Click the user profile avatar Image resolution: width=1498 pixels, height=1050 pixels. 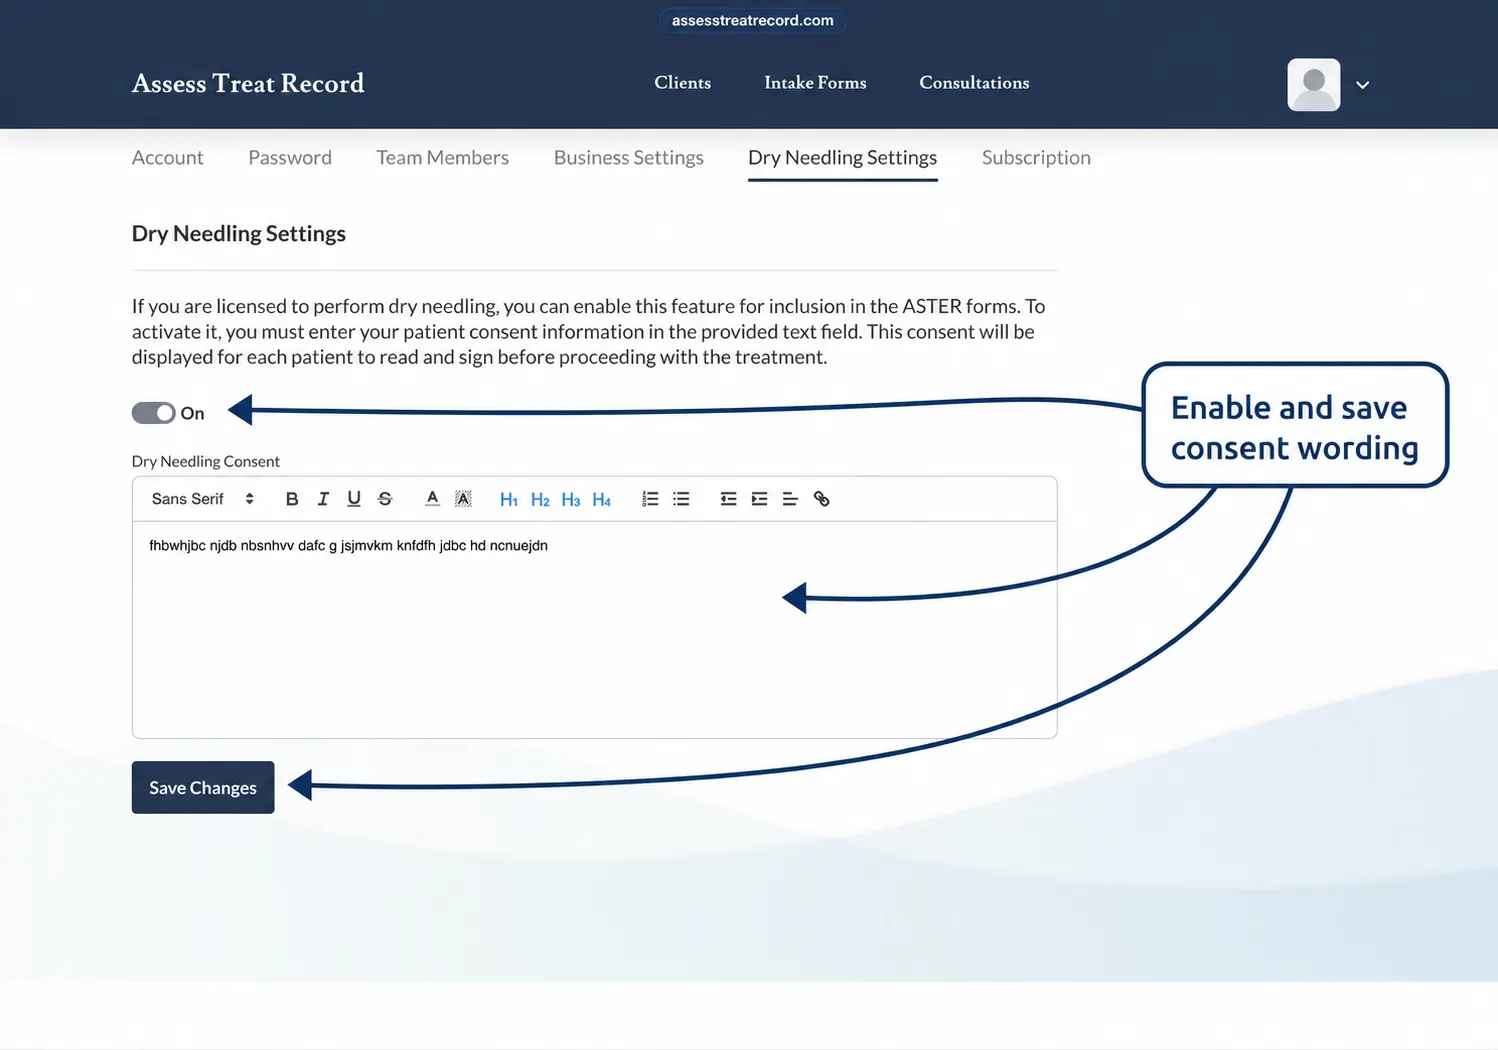pyautogui.click(x=1314, y=85)
